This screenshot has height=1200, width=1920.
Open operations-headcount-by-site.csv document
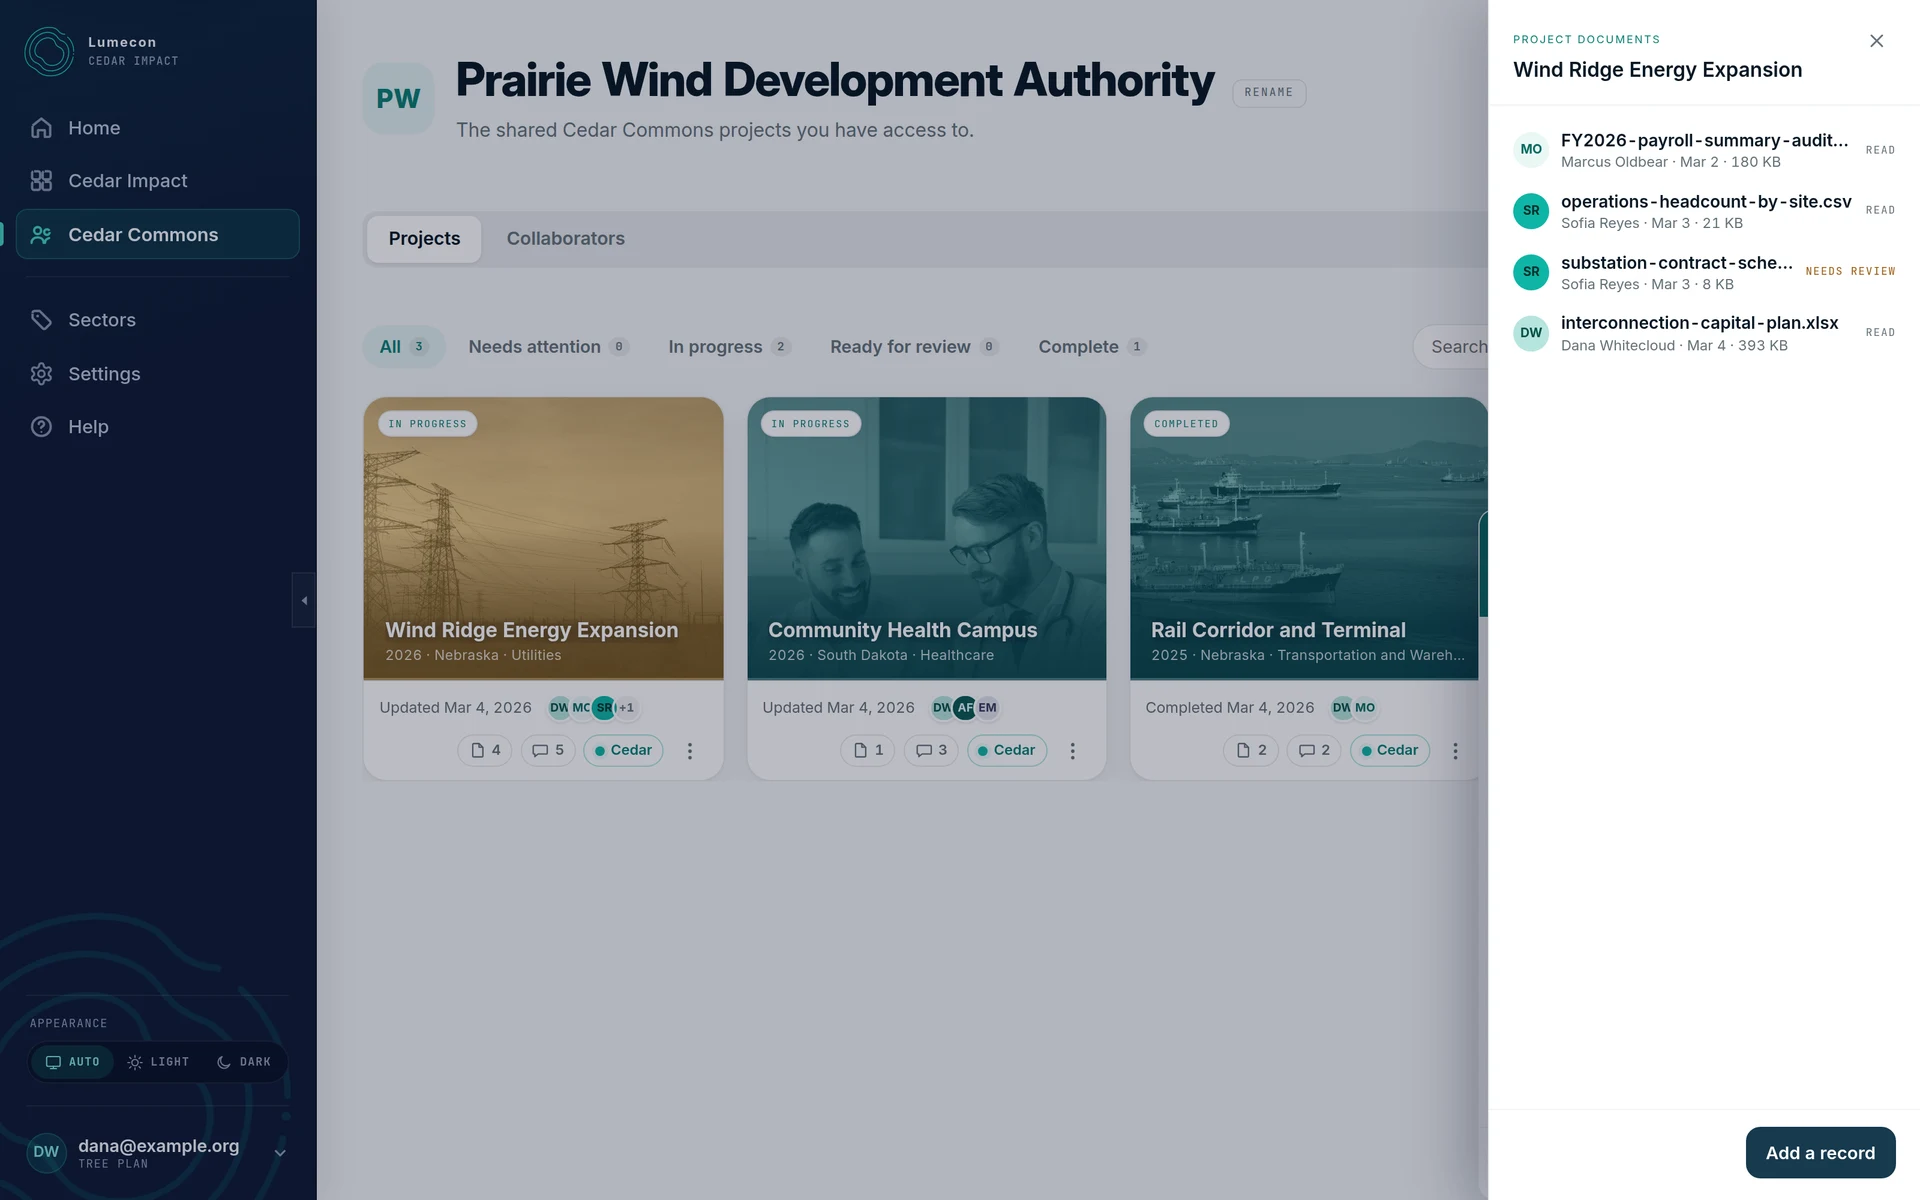[x=1704, y=211]
